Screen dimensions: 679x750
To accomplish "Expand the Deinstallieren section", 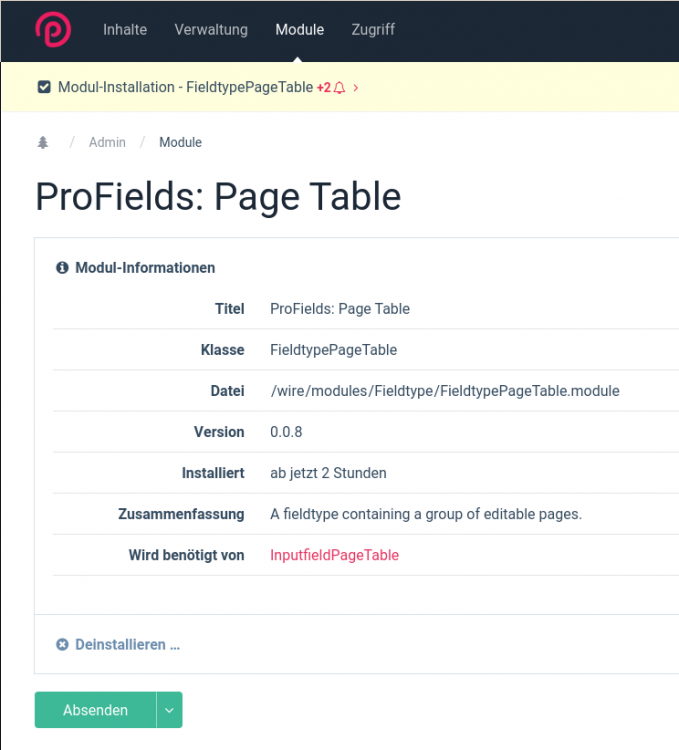I will [128, 644].
